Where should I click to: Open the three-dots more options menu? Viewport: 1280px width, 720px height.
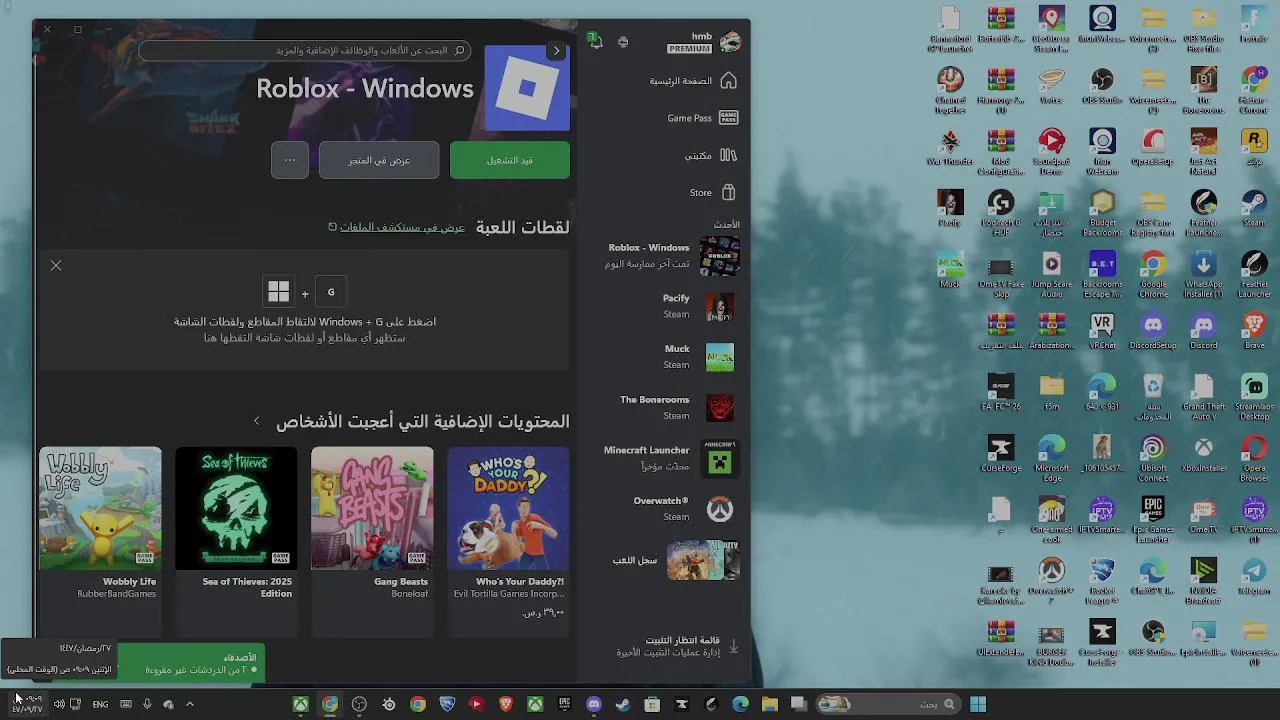290,160
